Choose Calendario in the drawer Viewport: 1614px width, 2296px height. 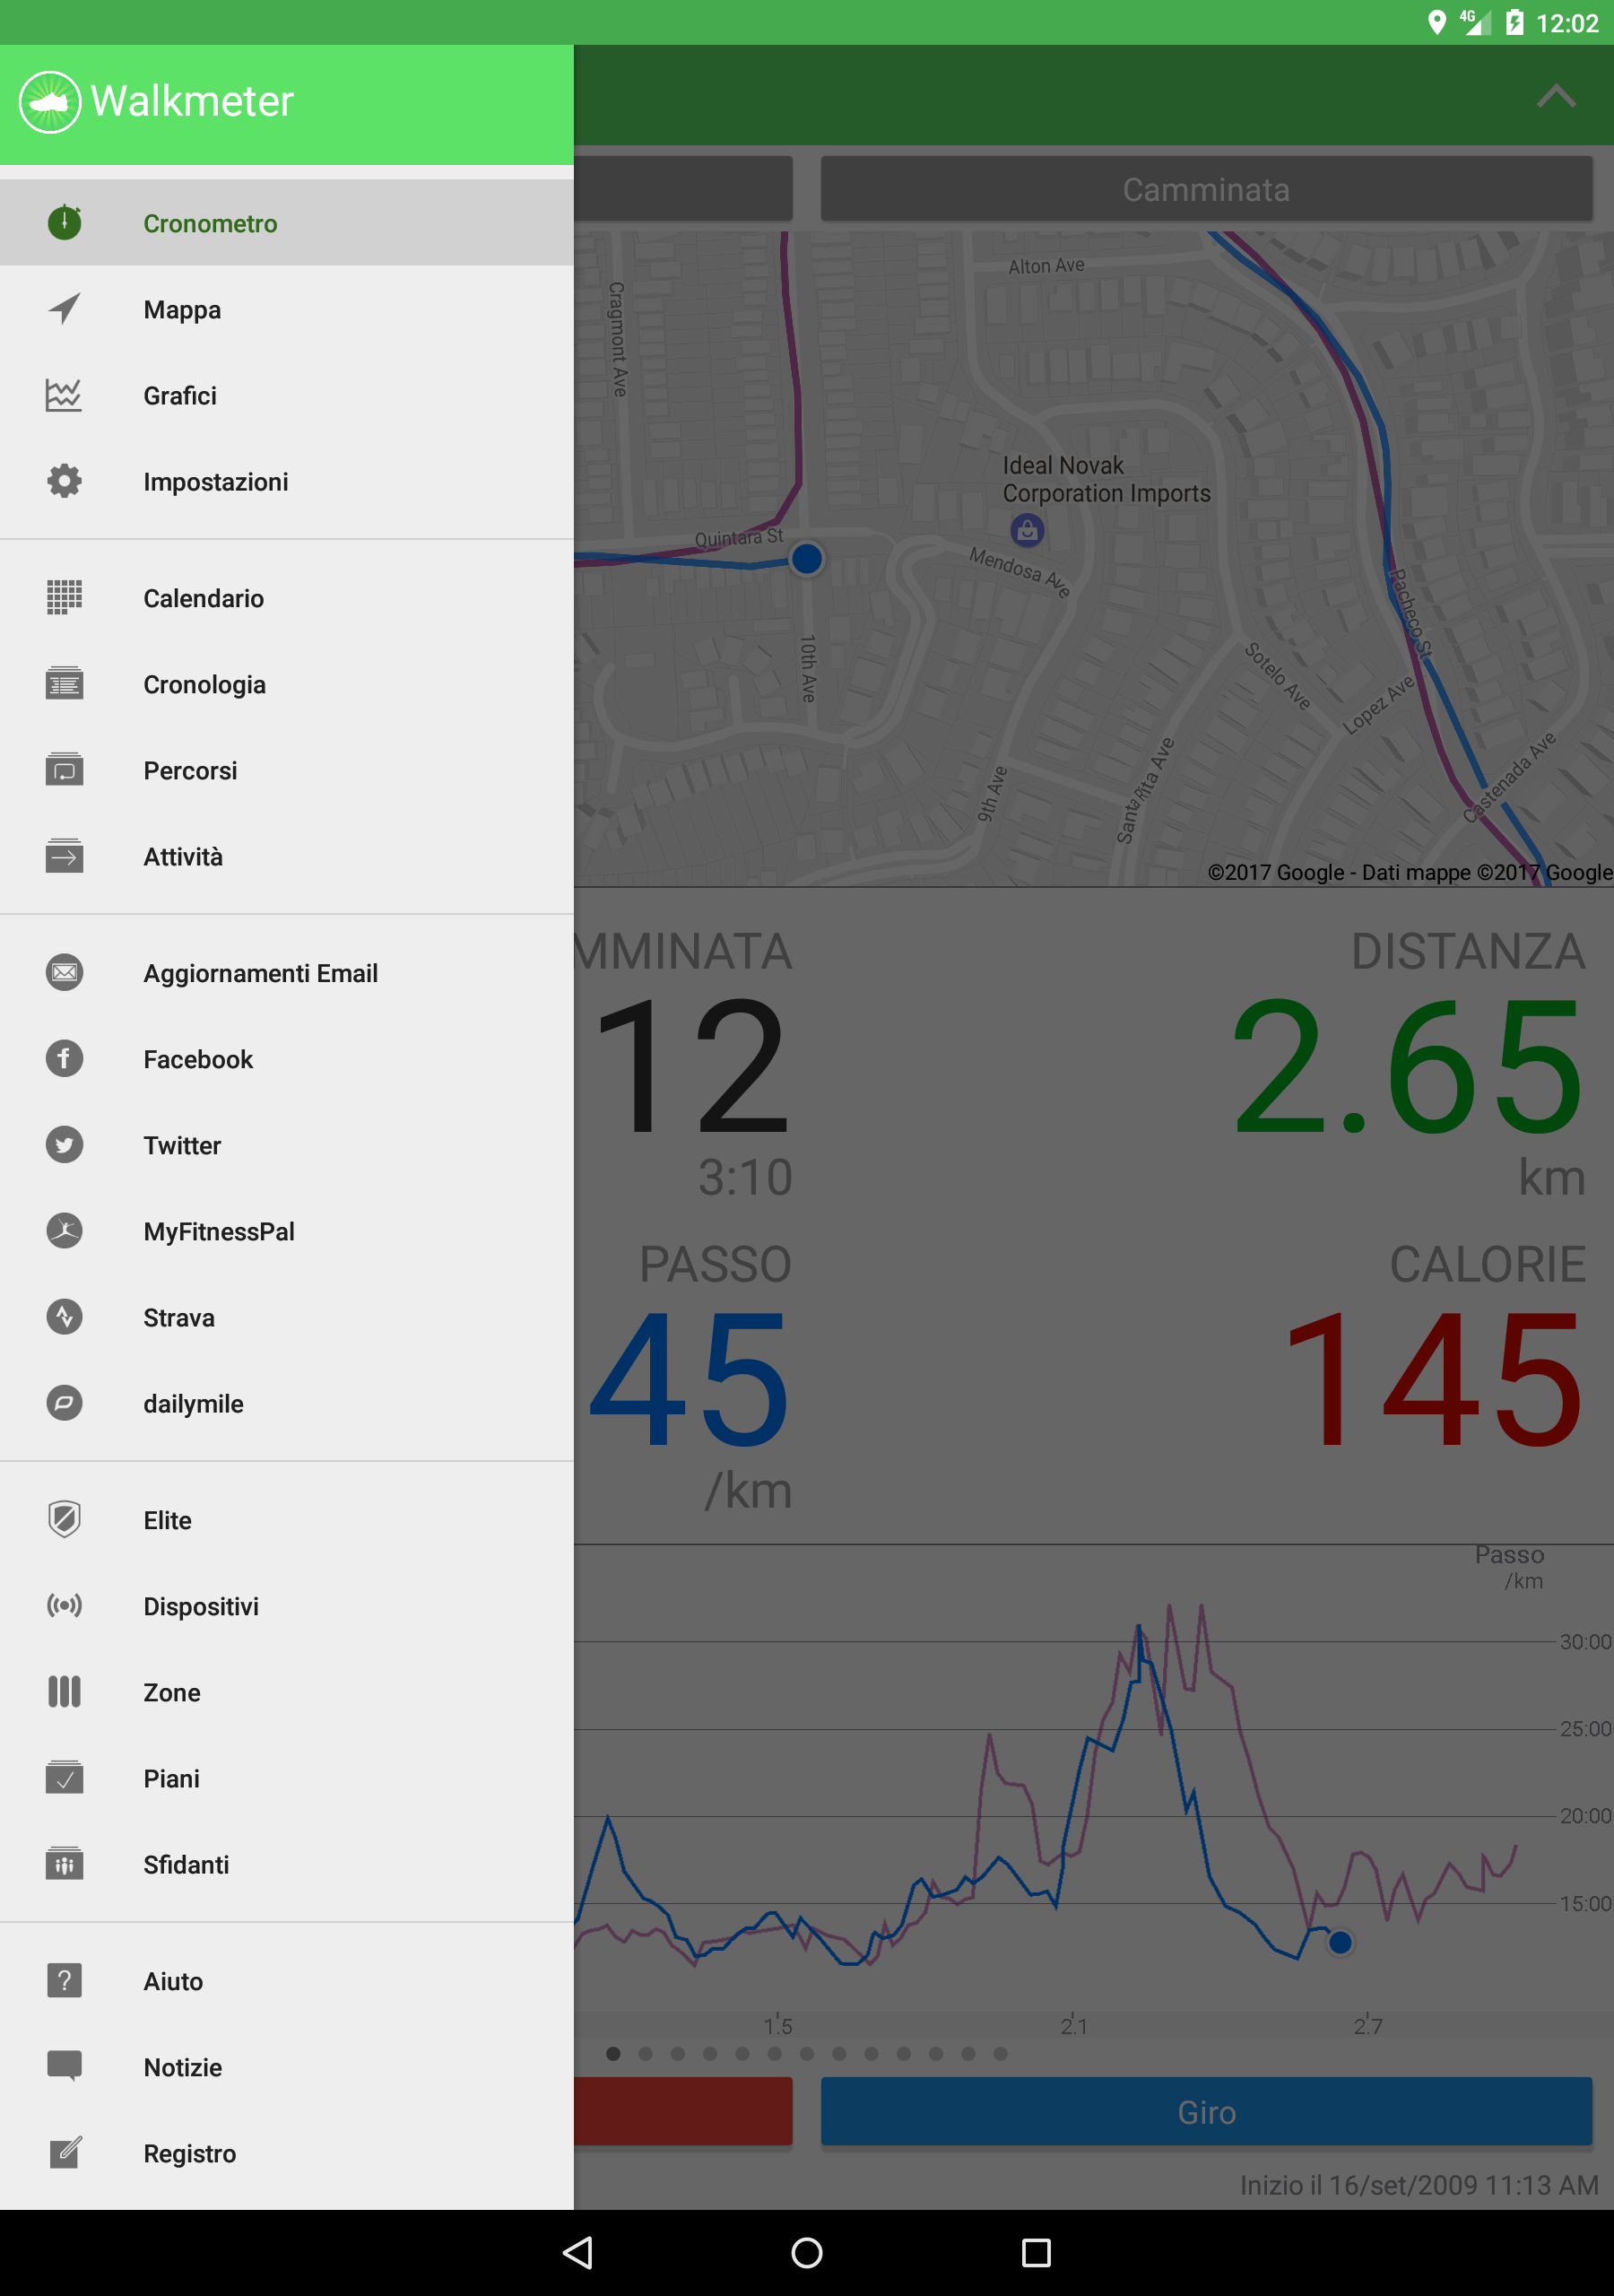coord(287,597)
